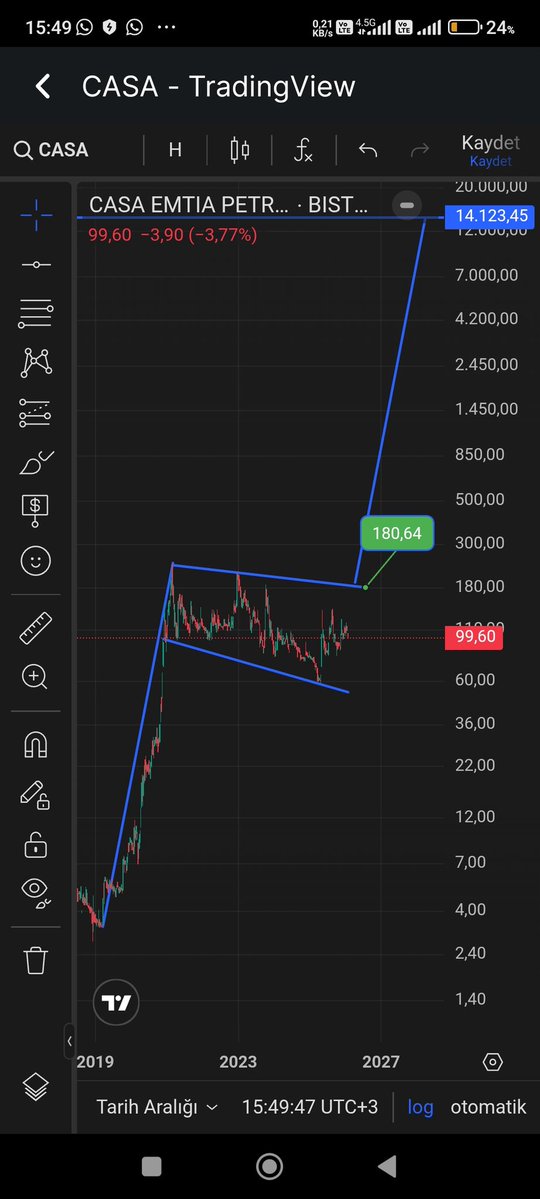
Task: Tap the back arrow beside CASA - TradingView
Action: (x=43, y=86)
